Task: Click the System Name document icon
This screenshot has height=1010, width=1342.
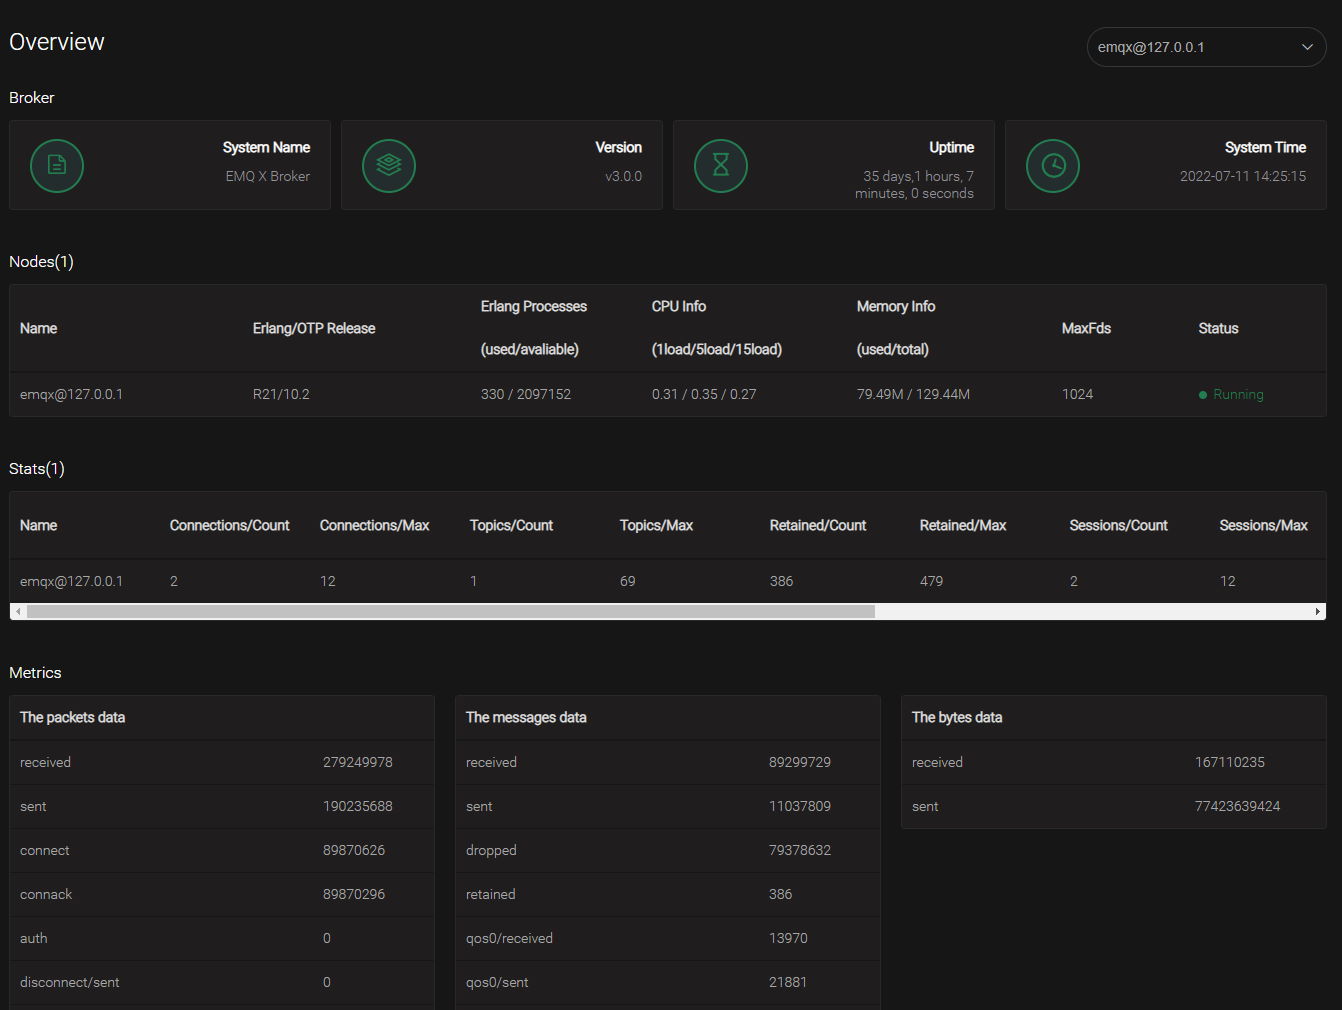Action: point(57,166)
